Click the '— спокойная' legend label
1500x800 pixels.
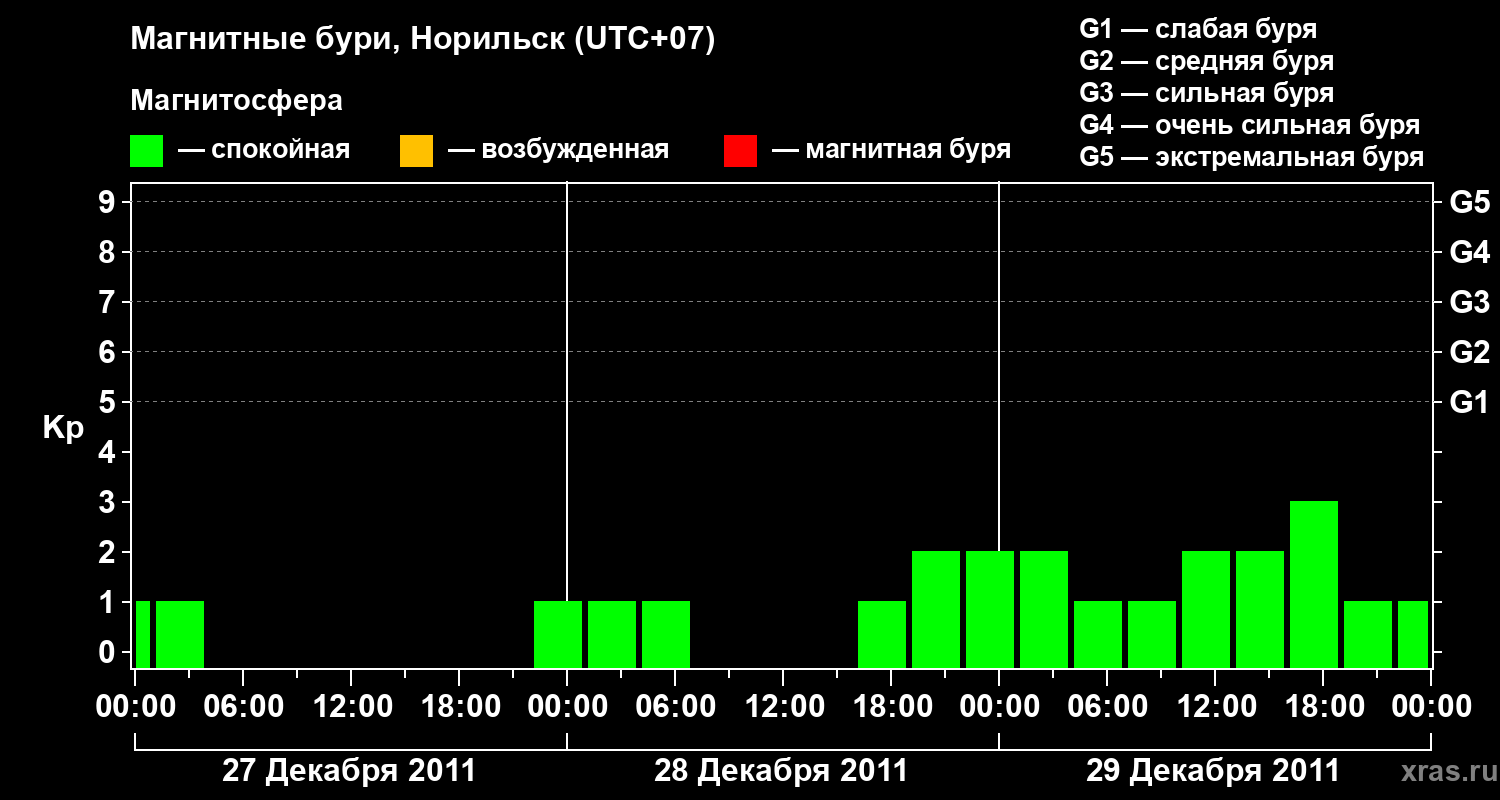coord(264,151)
